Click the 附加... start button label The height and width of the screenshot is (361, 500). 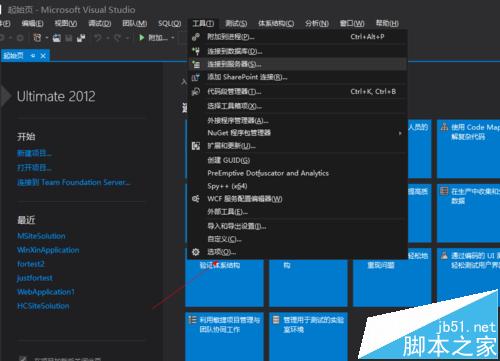point(158,38)
